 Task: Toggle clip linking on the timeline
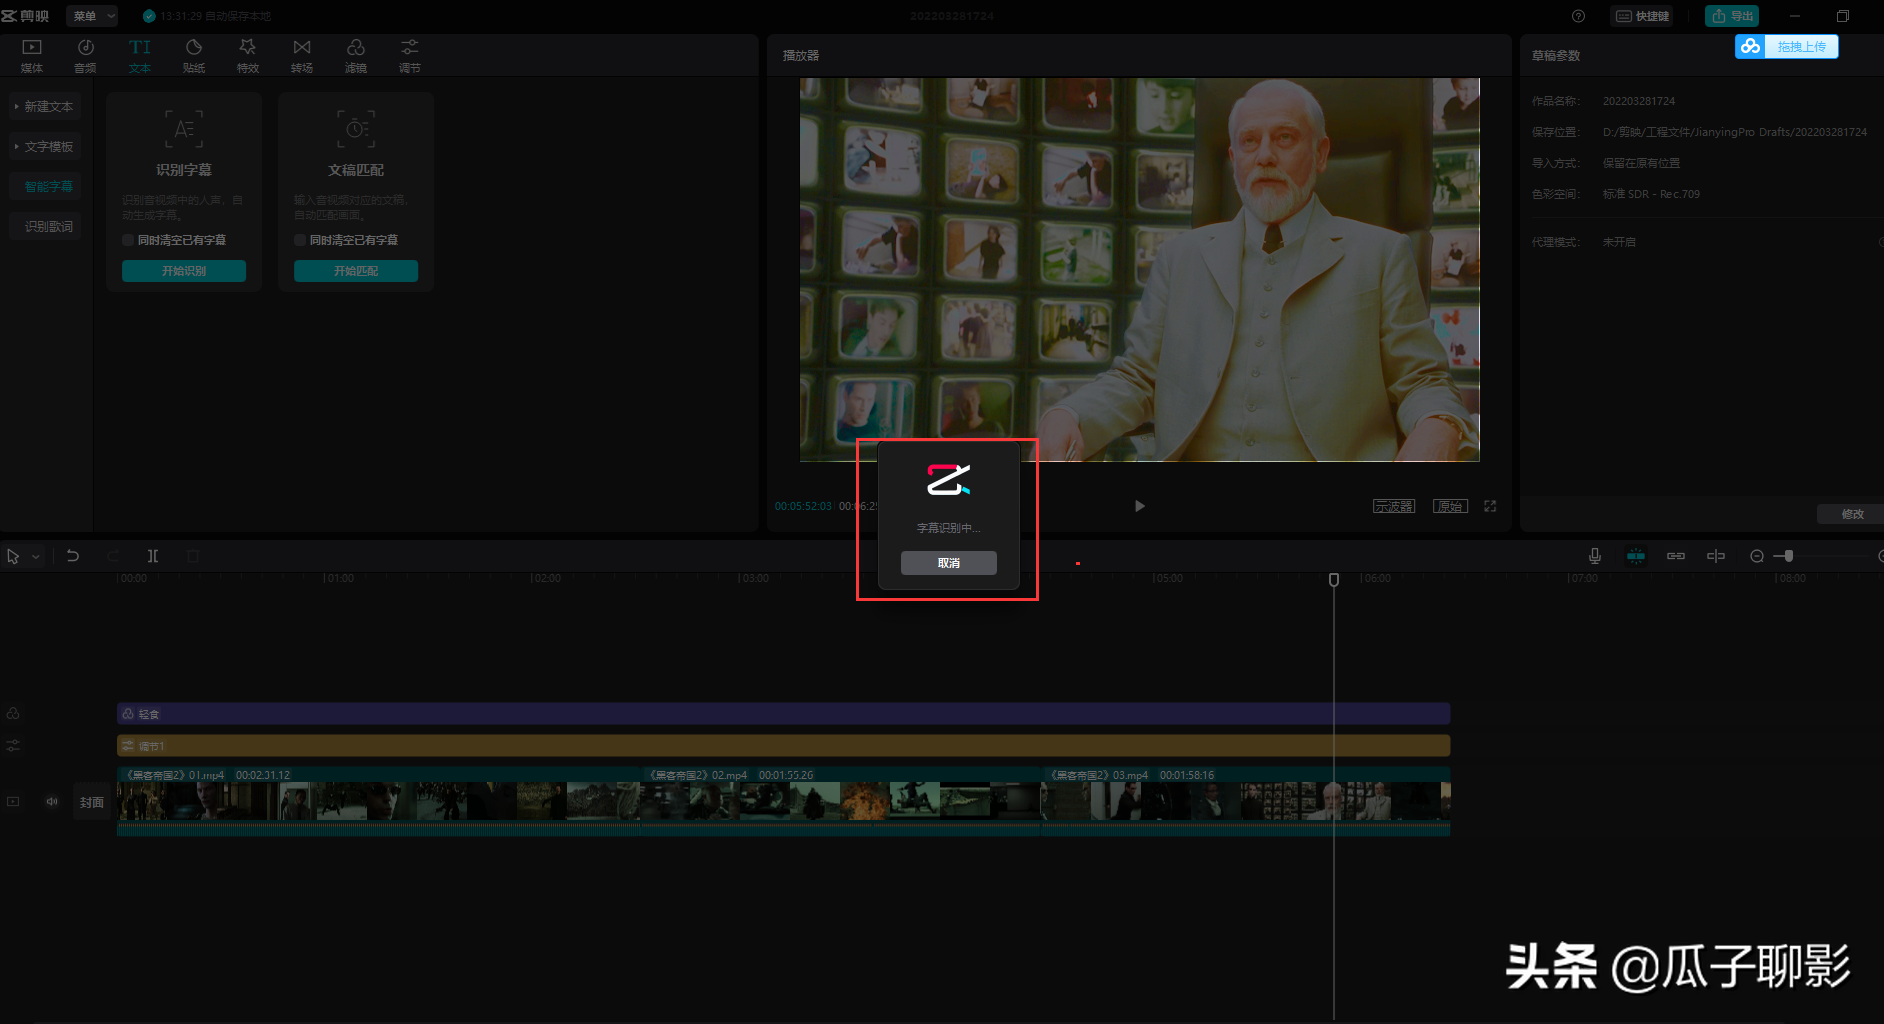tap(1676, 556)
